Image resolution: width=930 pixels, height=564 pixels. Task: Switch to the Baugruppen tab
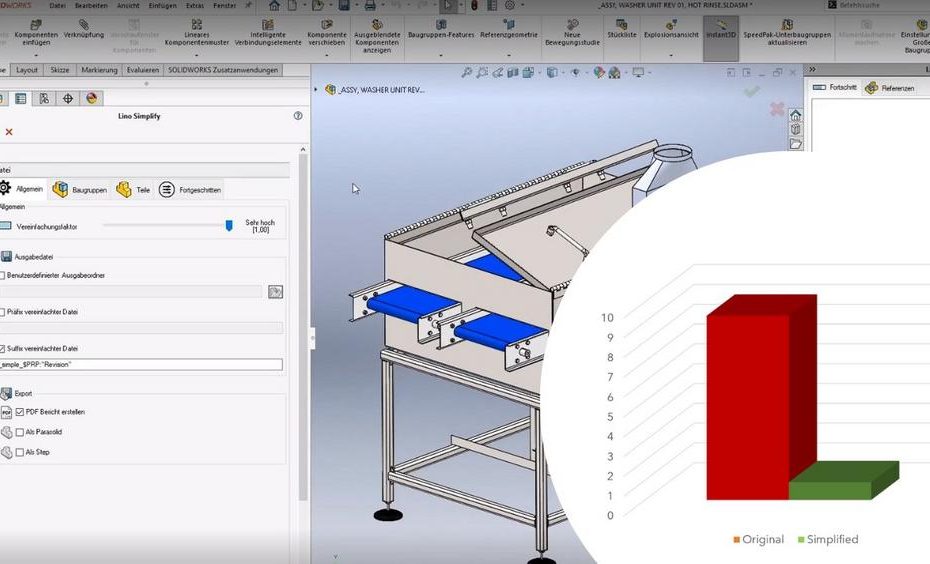(x=80, y=189)
